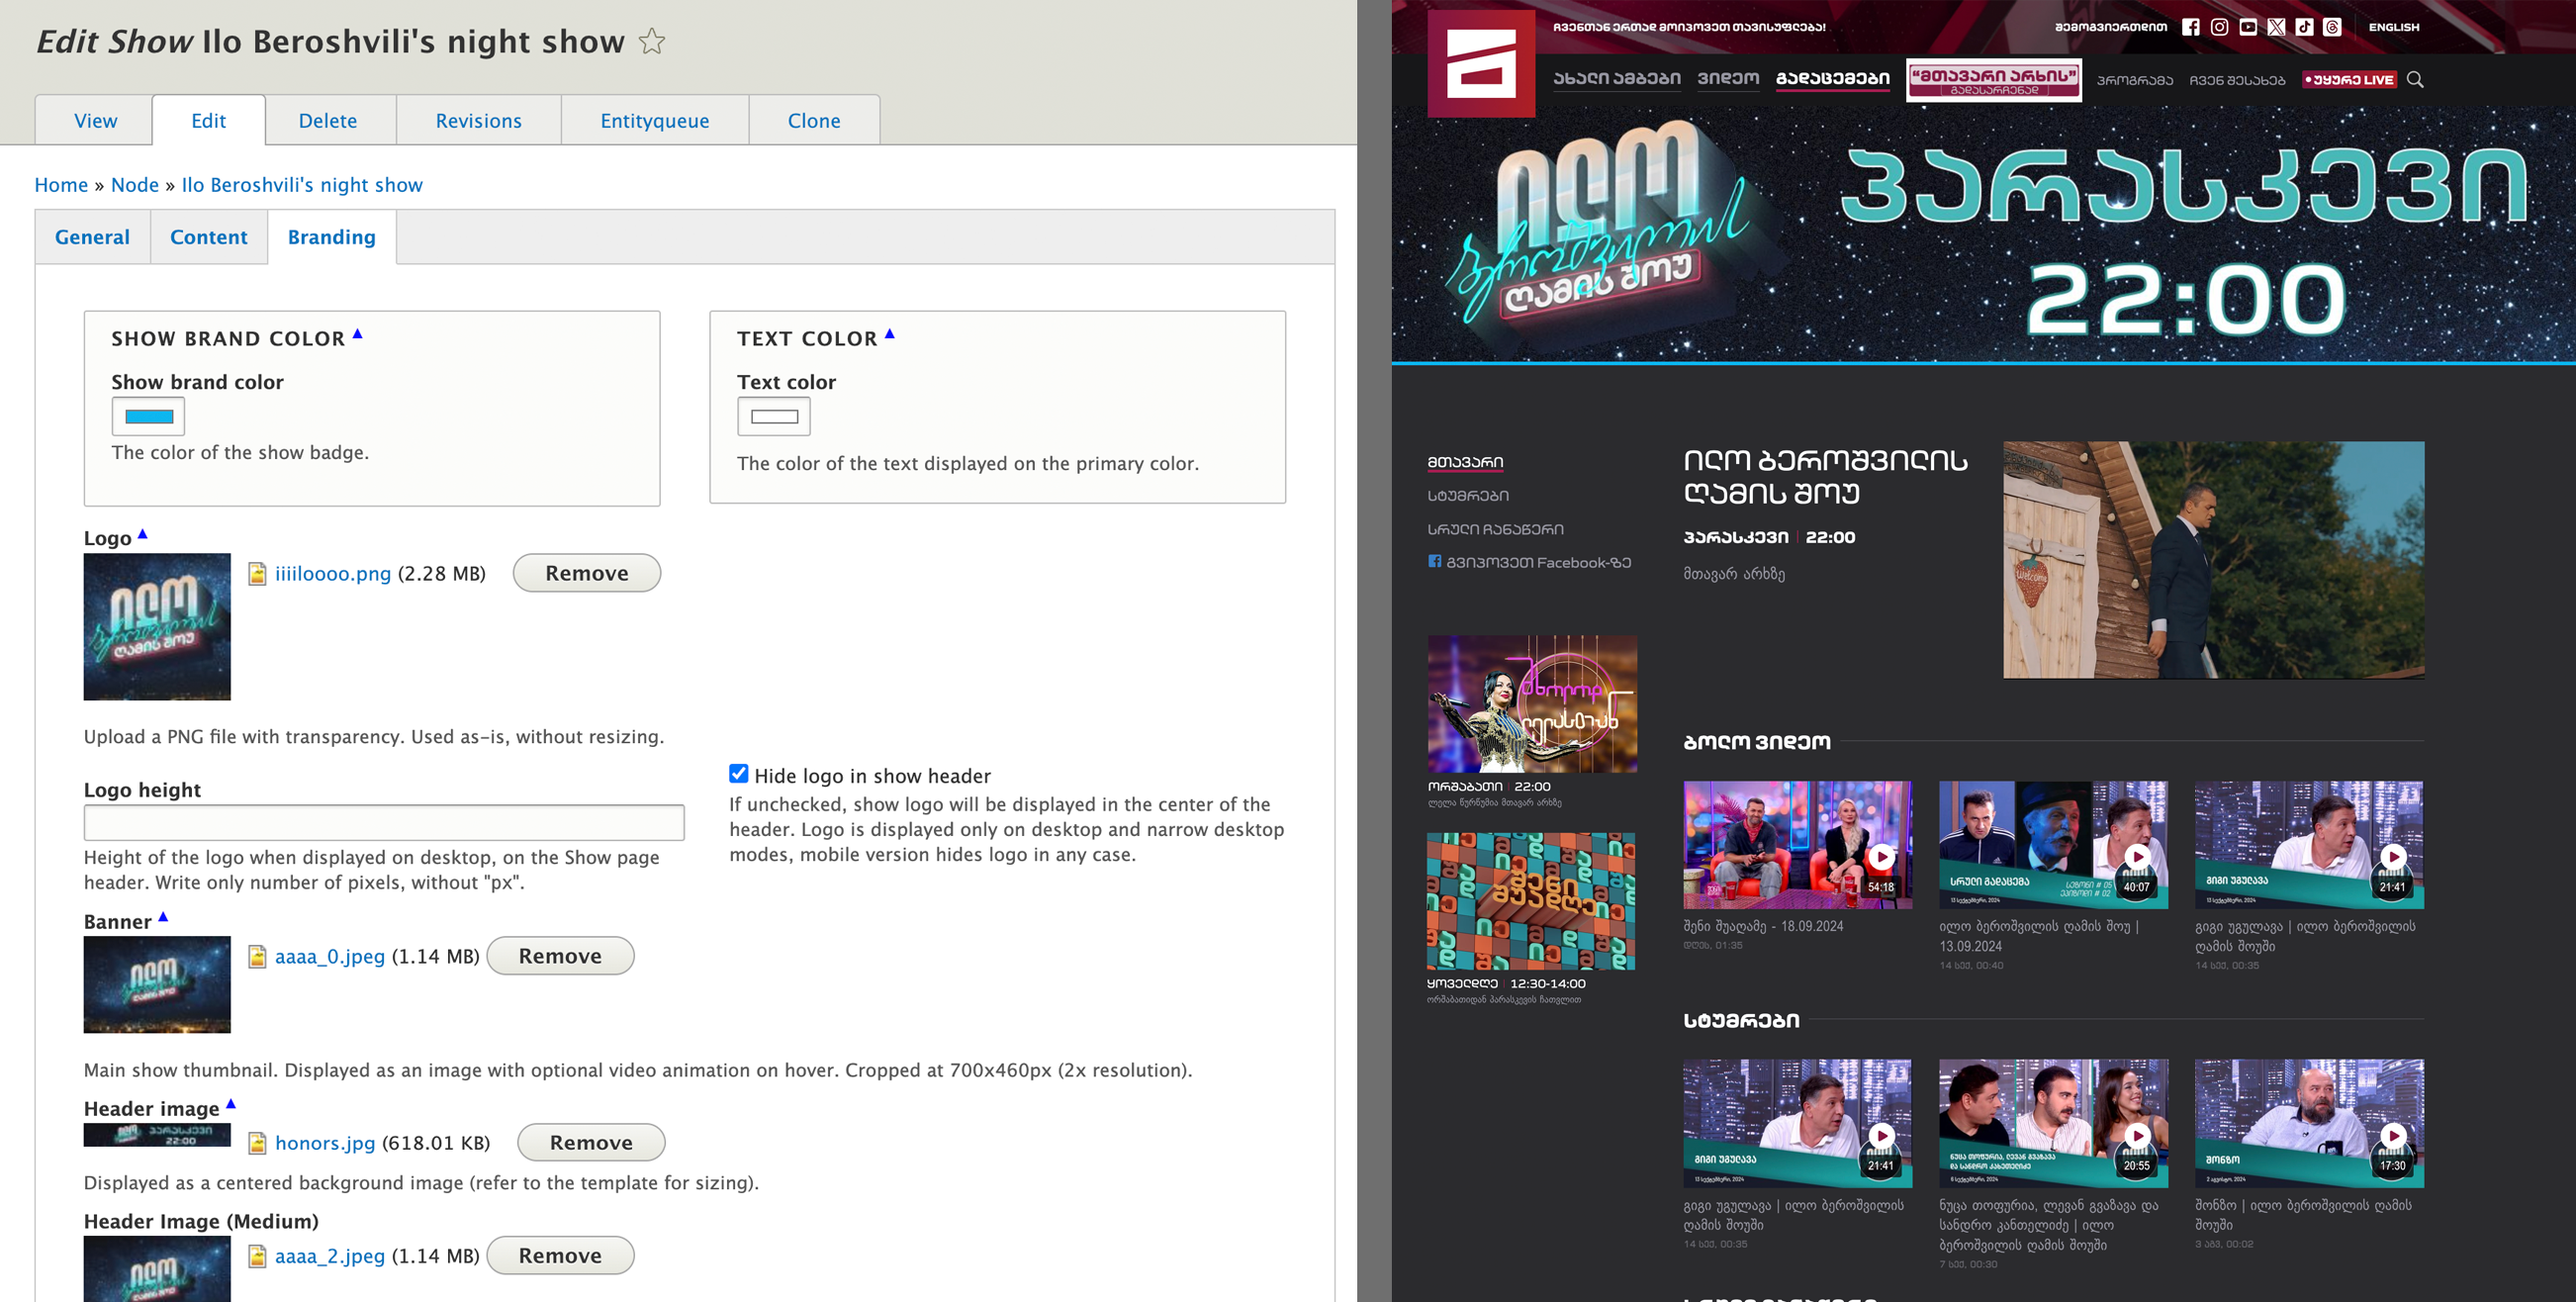Screen dimensions: 2576x1302
Task: Open the Clone tab
Action: 813,120
